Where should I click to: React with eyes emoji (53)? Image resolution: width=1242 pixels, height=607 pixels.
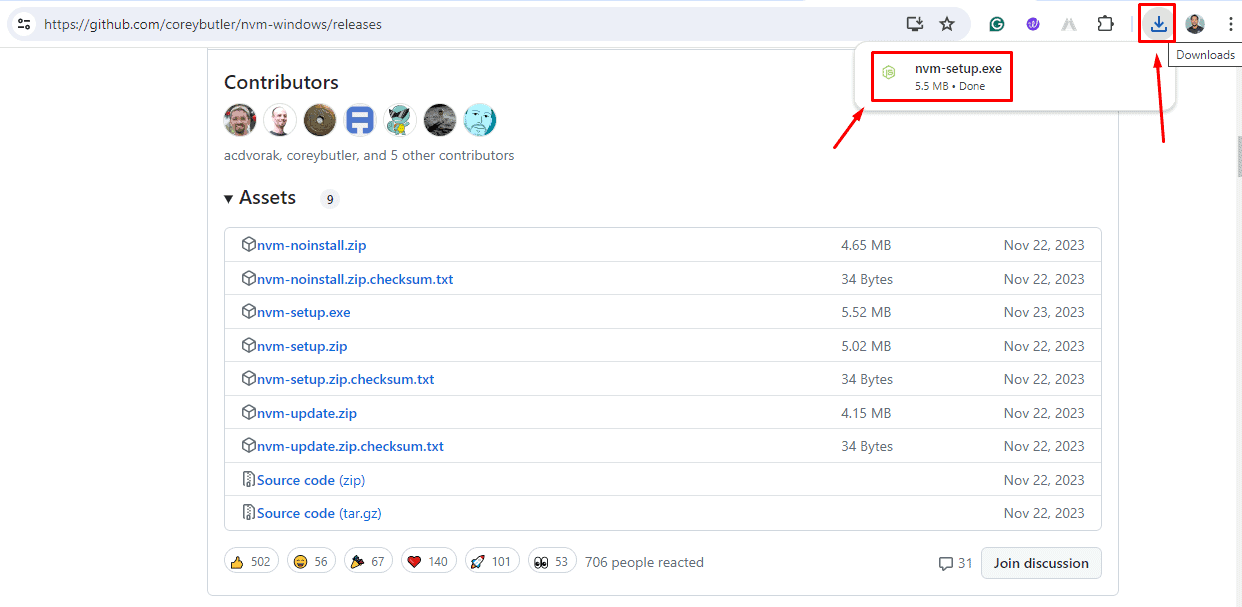552,562
